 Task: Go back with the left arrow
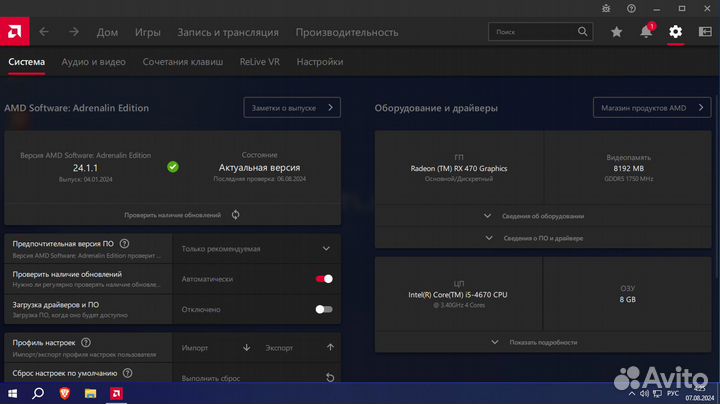[44, 32]
